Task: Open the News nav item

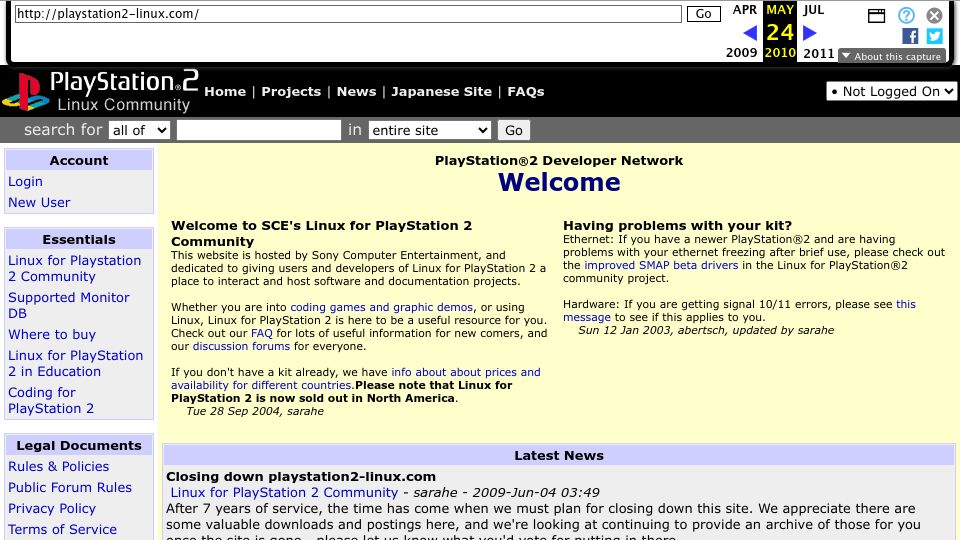Action: [x=356, y=91]
